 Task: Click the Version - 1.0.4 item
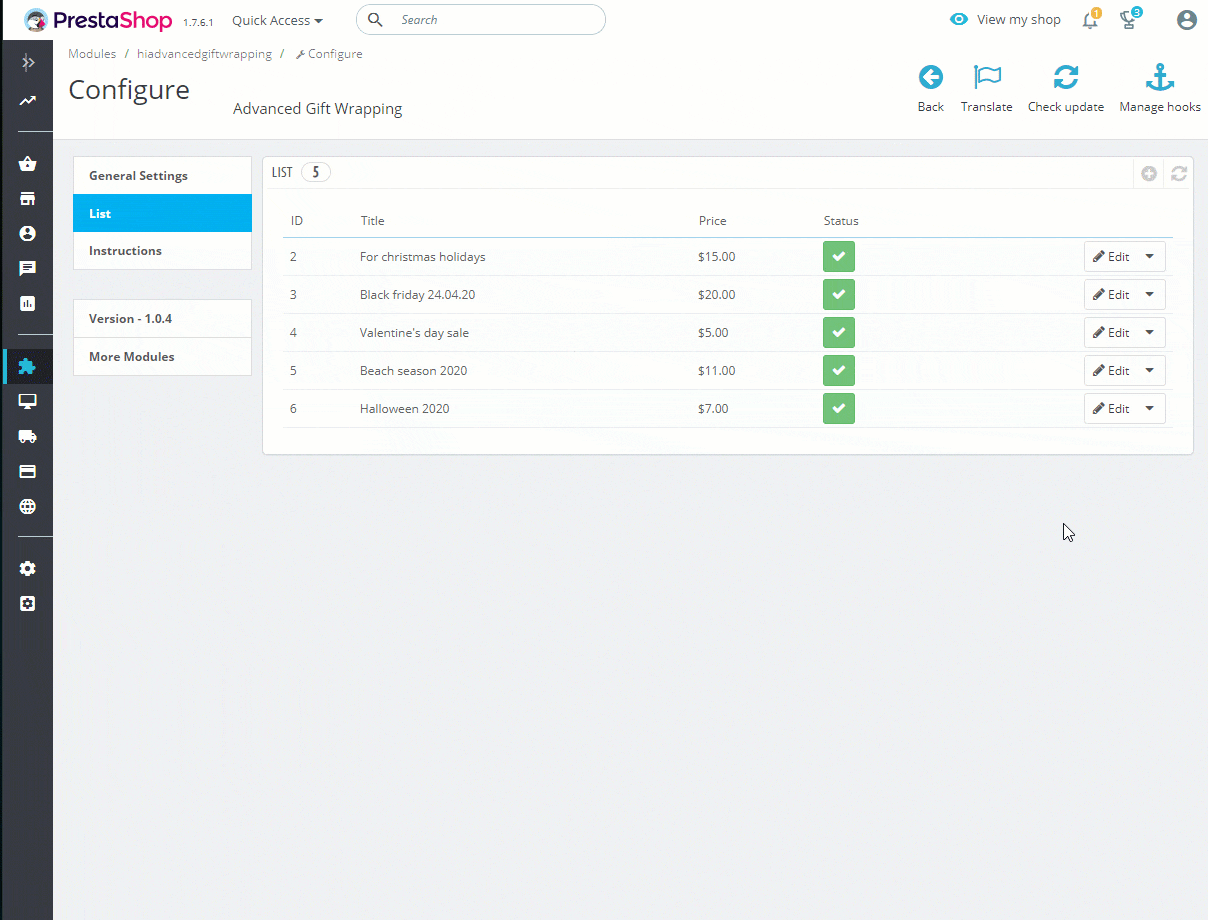click(162, 319)
